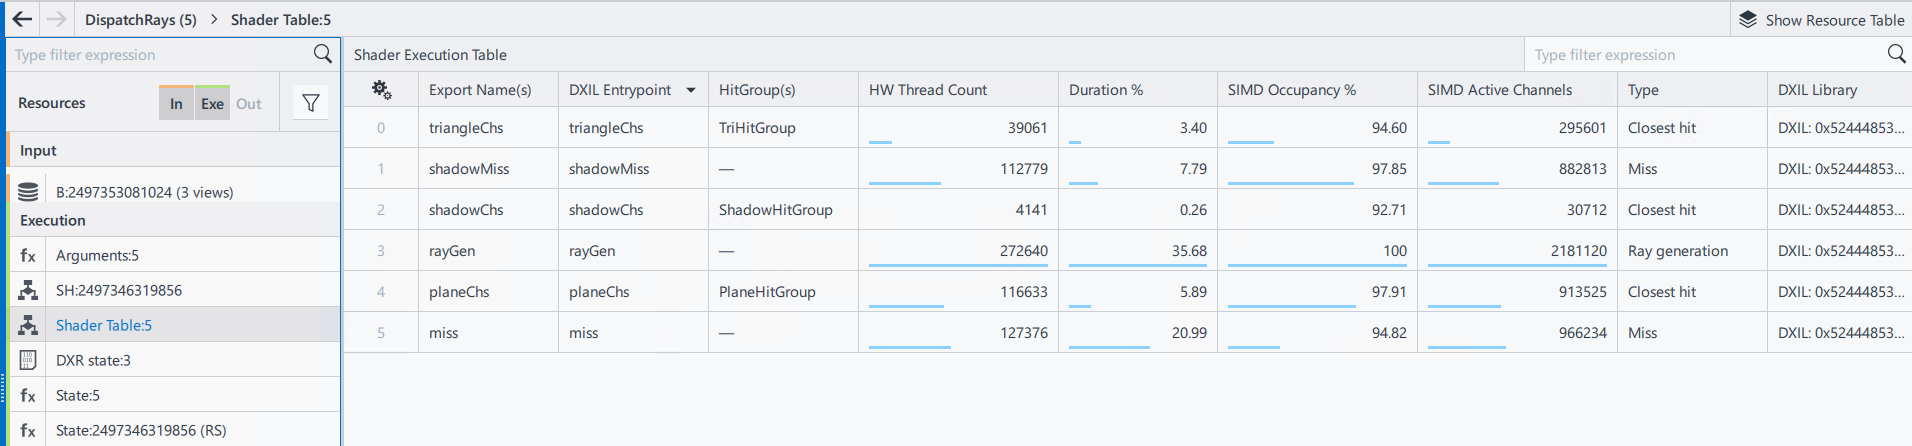Toggle the Out resources filter

(x=248, y=103)
